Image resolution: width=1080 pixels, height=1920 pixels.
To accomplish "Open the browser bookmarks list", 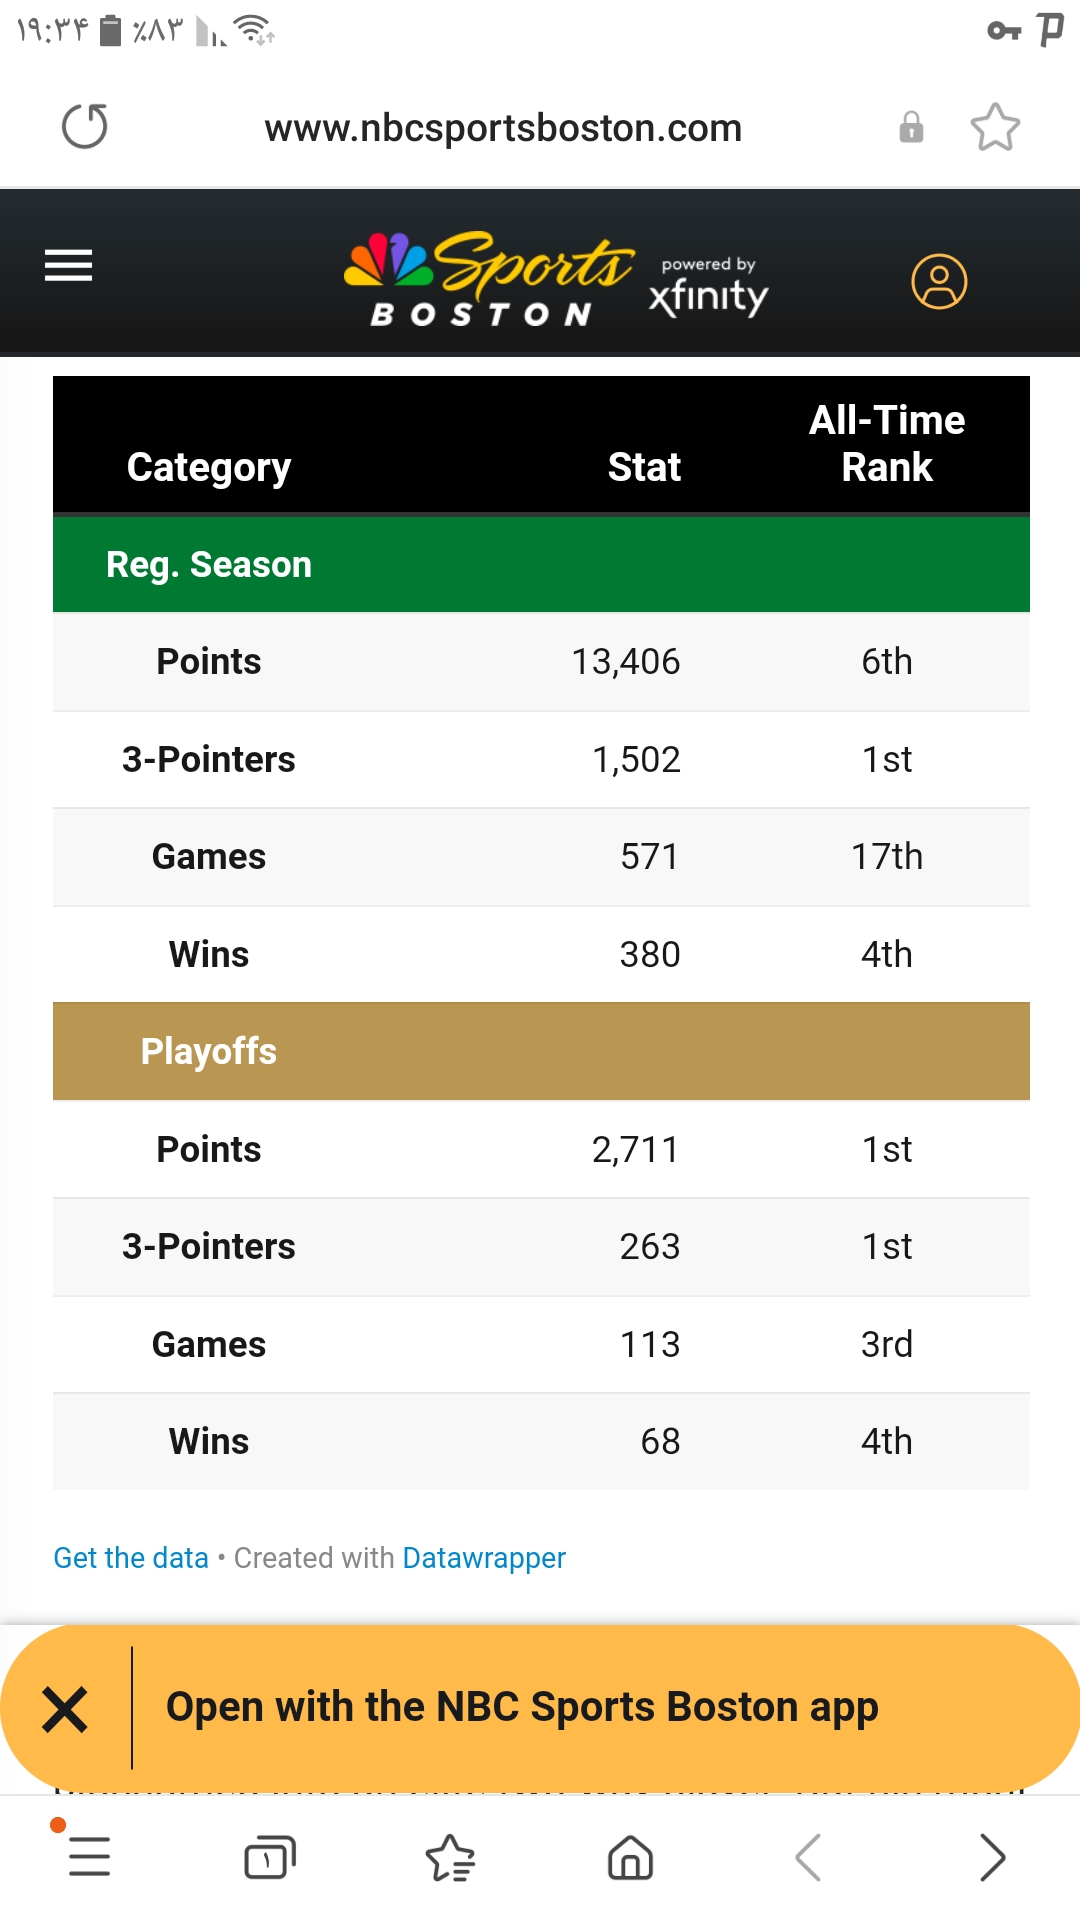I will [x=450, y=1858].
